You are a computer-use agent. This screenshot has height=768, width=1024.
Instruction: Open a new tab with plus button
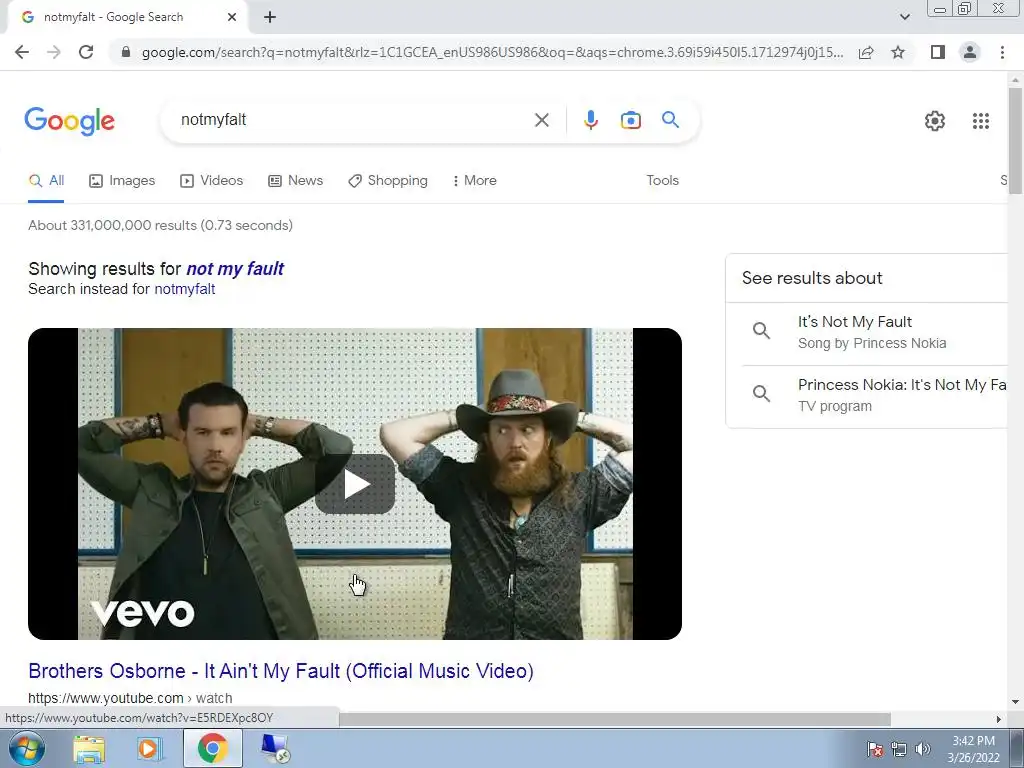click(270, 17)
